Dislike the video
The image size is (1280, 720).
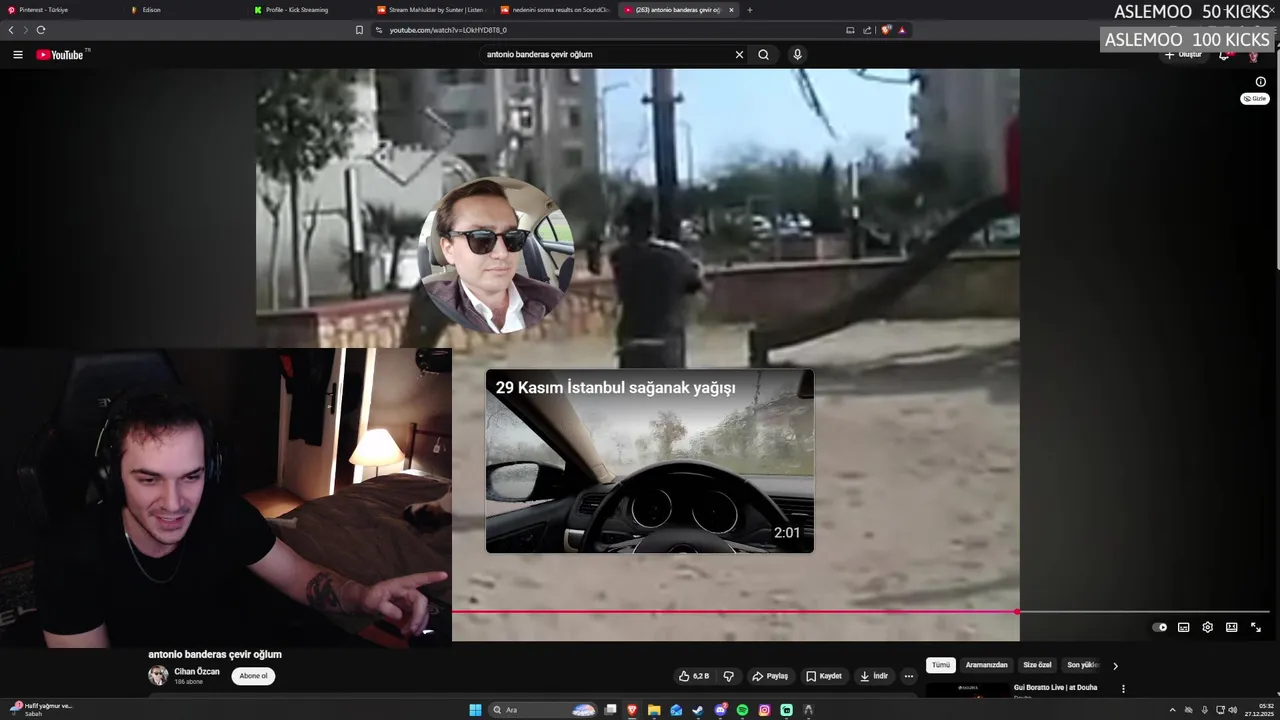tap(728, 676)
